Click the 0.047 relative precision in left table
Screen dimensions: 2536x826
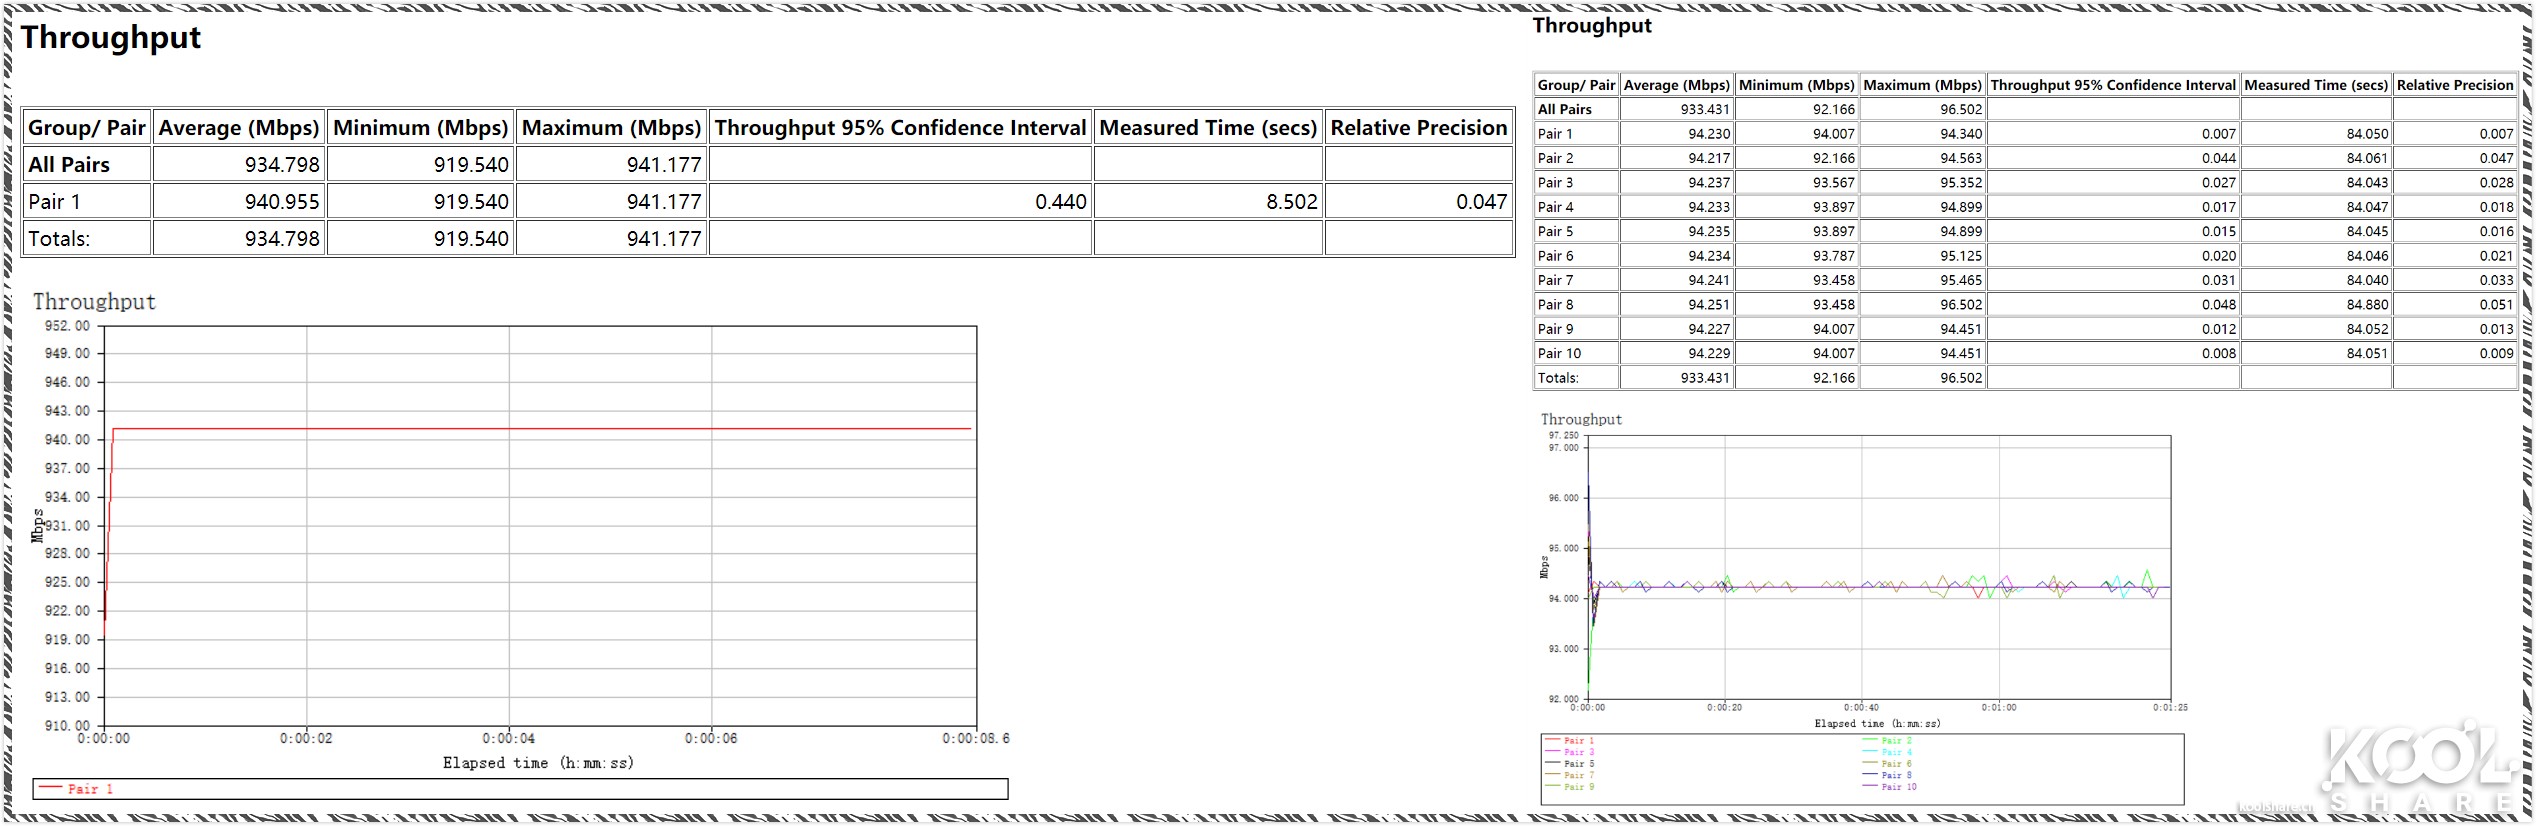click(x=1481, y=202)
